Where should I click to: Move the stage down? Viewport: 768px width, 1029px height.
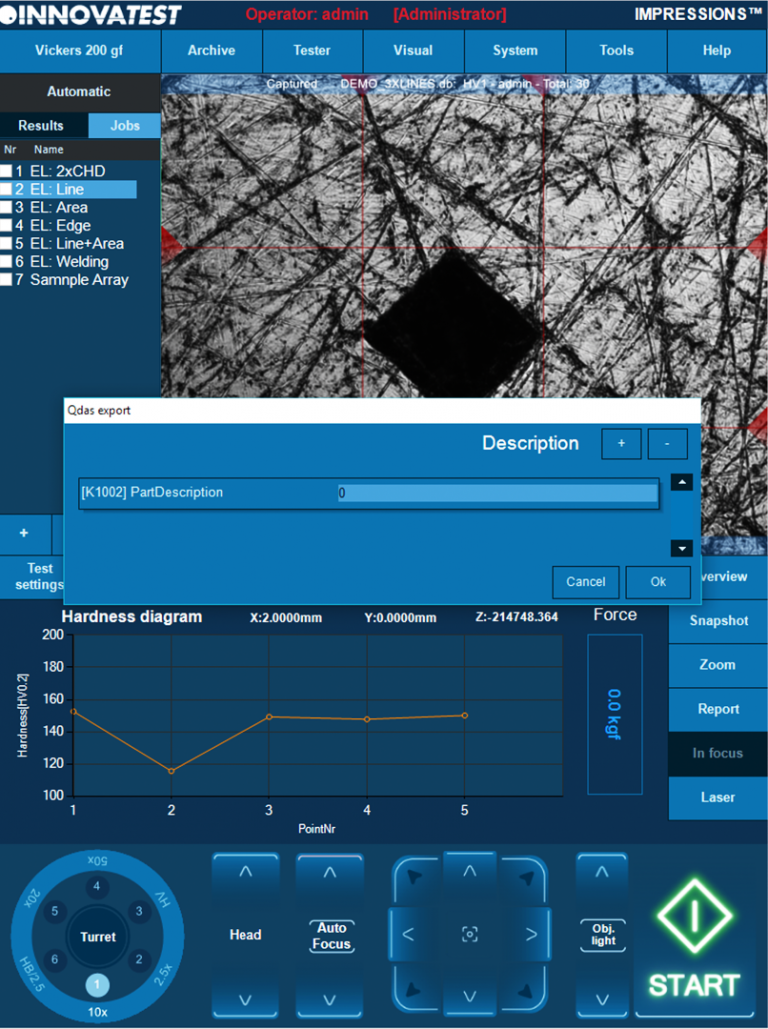tap(470, 996)
